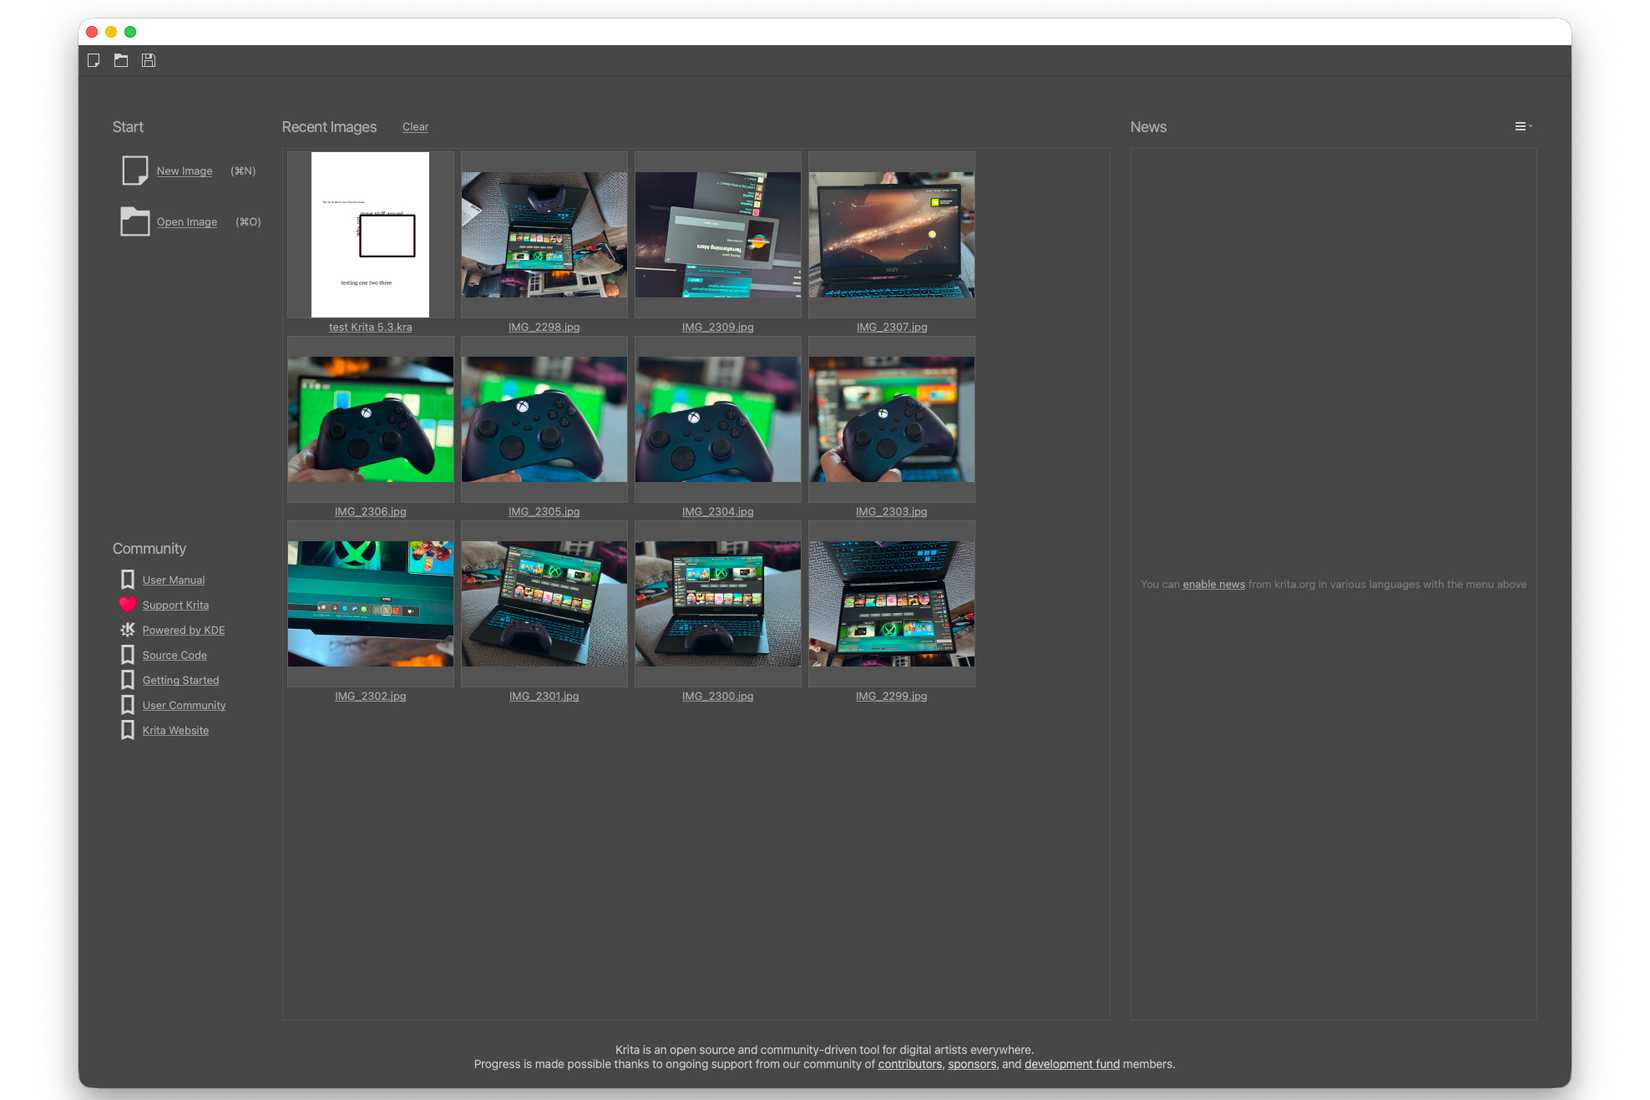Click Clear to empty Recent Images
The image size is (1650, 1100).
pyautogui.click(x=415, y=127)
